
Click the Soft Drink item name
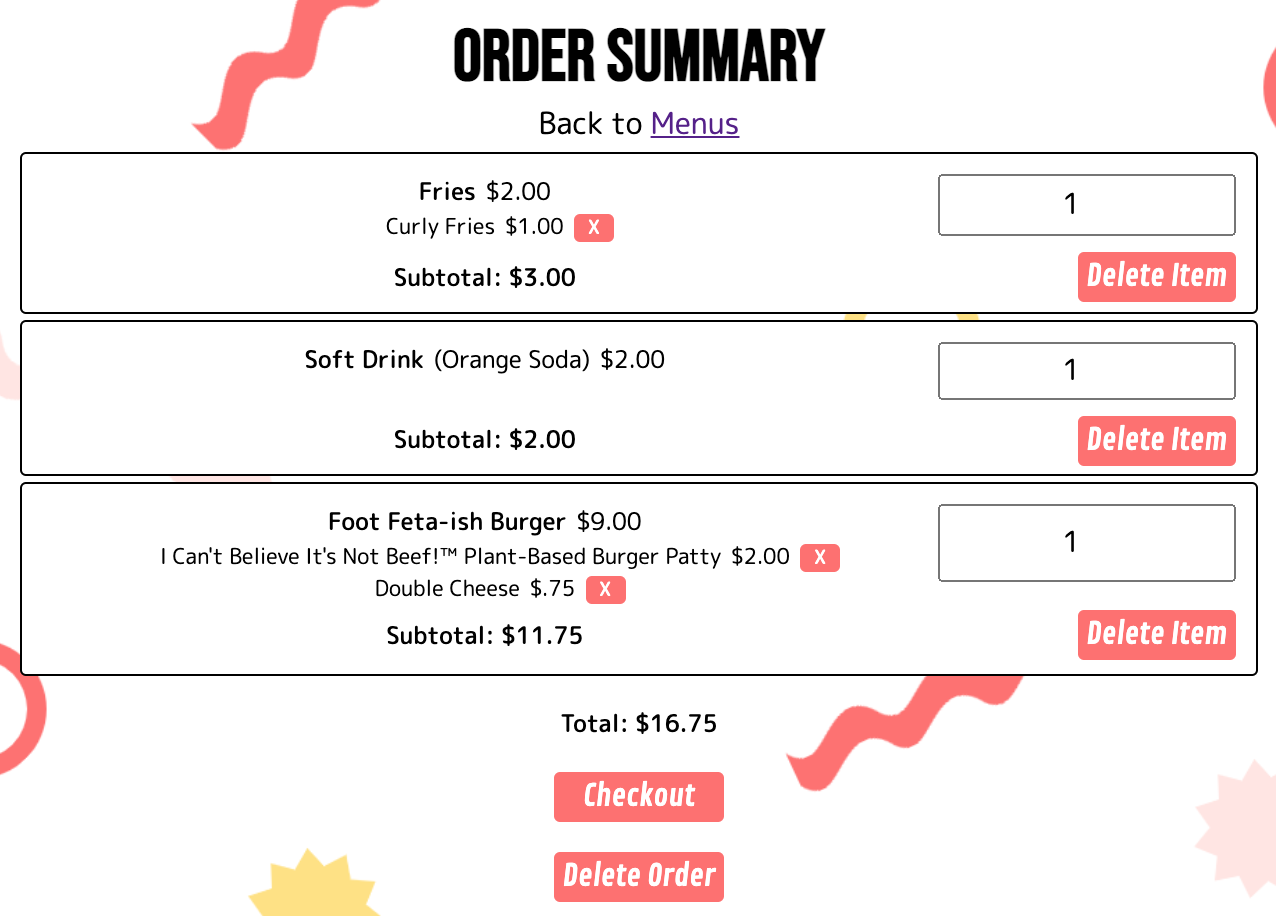click(x=364, y=360)
